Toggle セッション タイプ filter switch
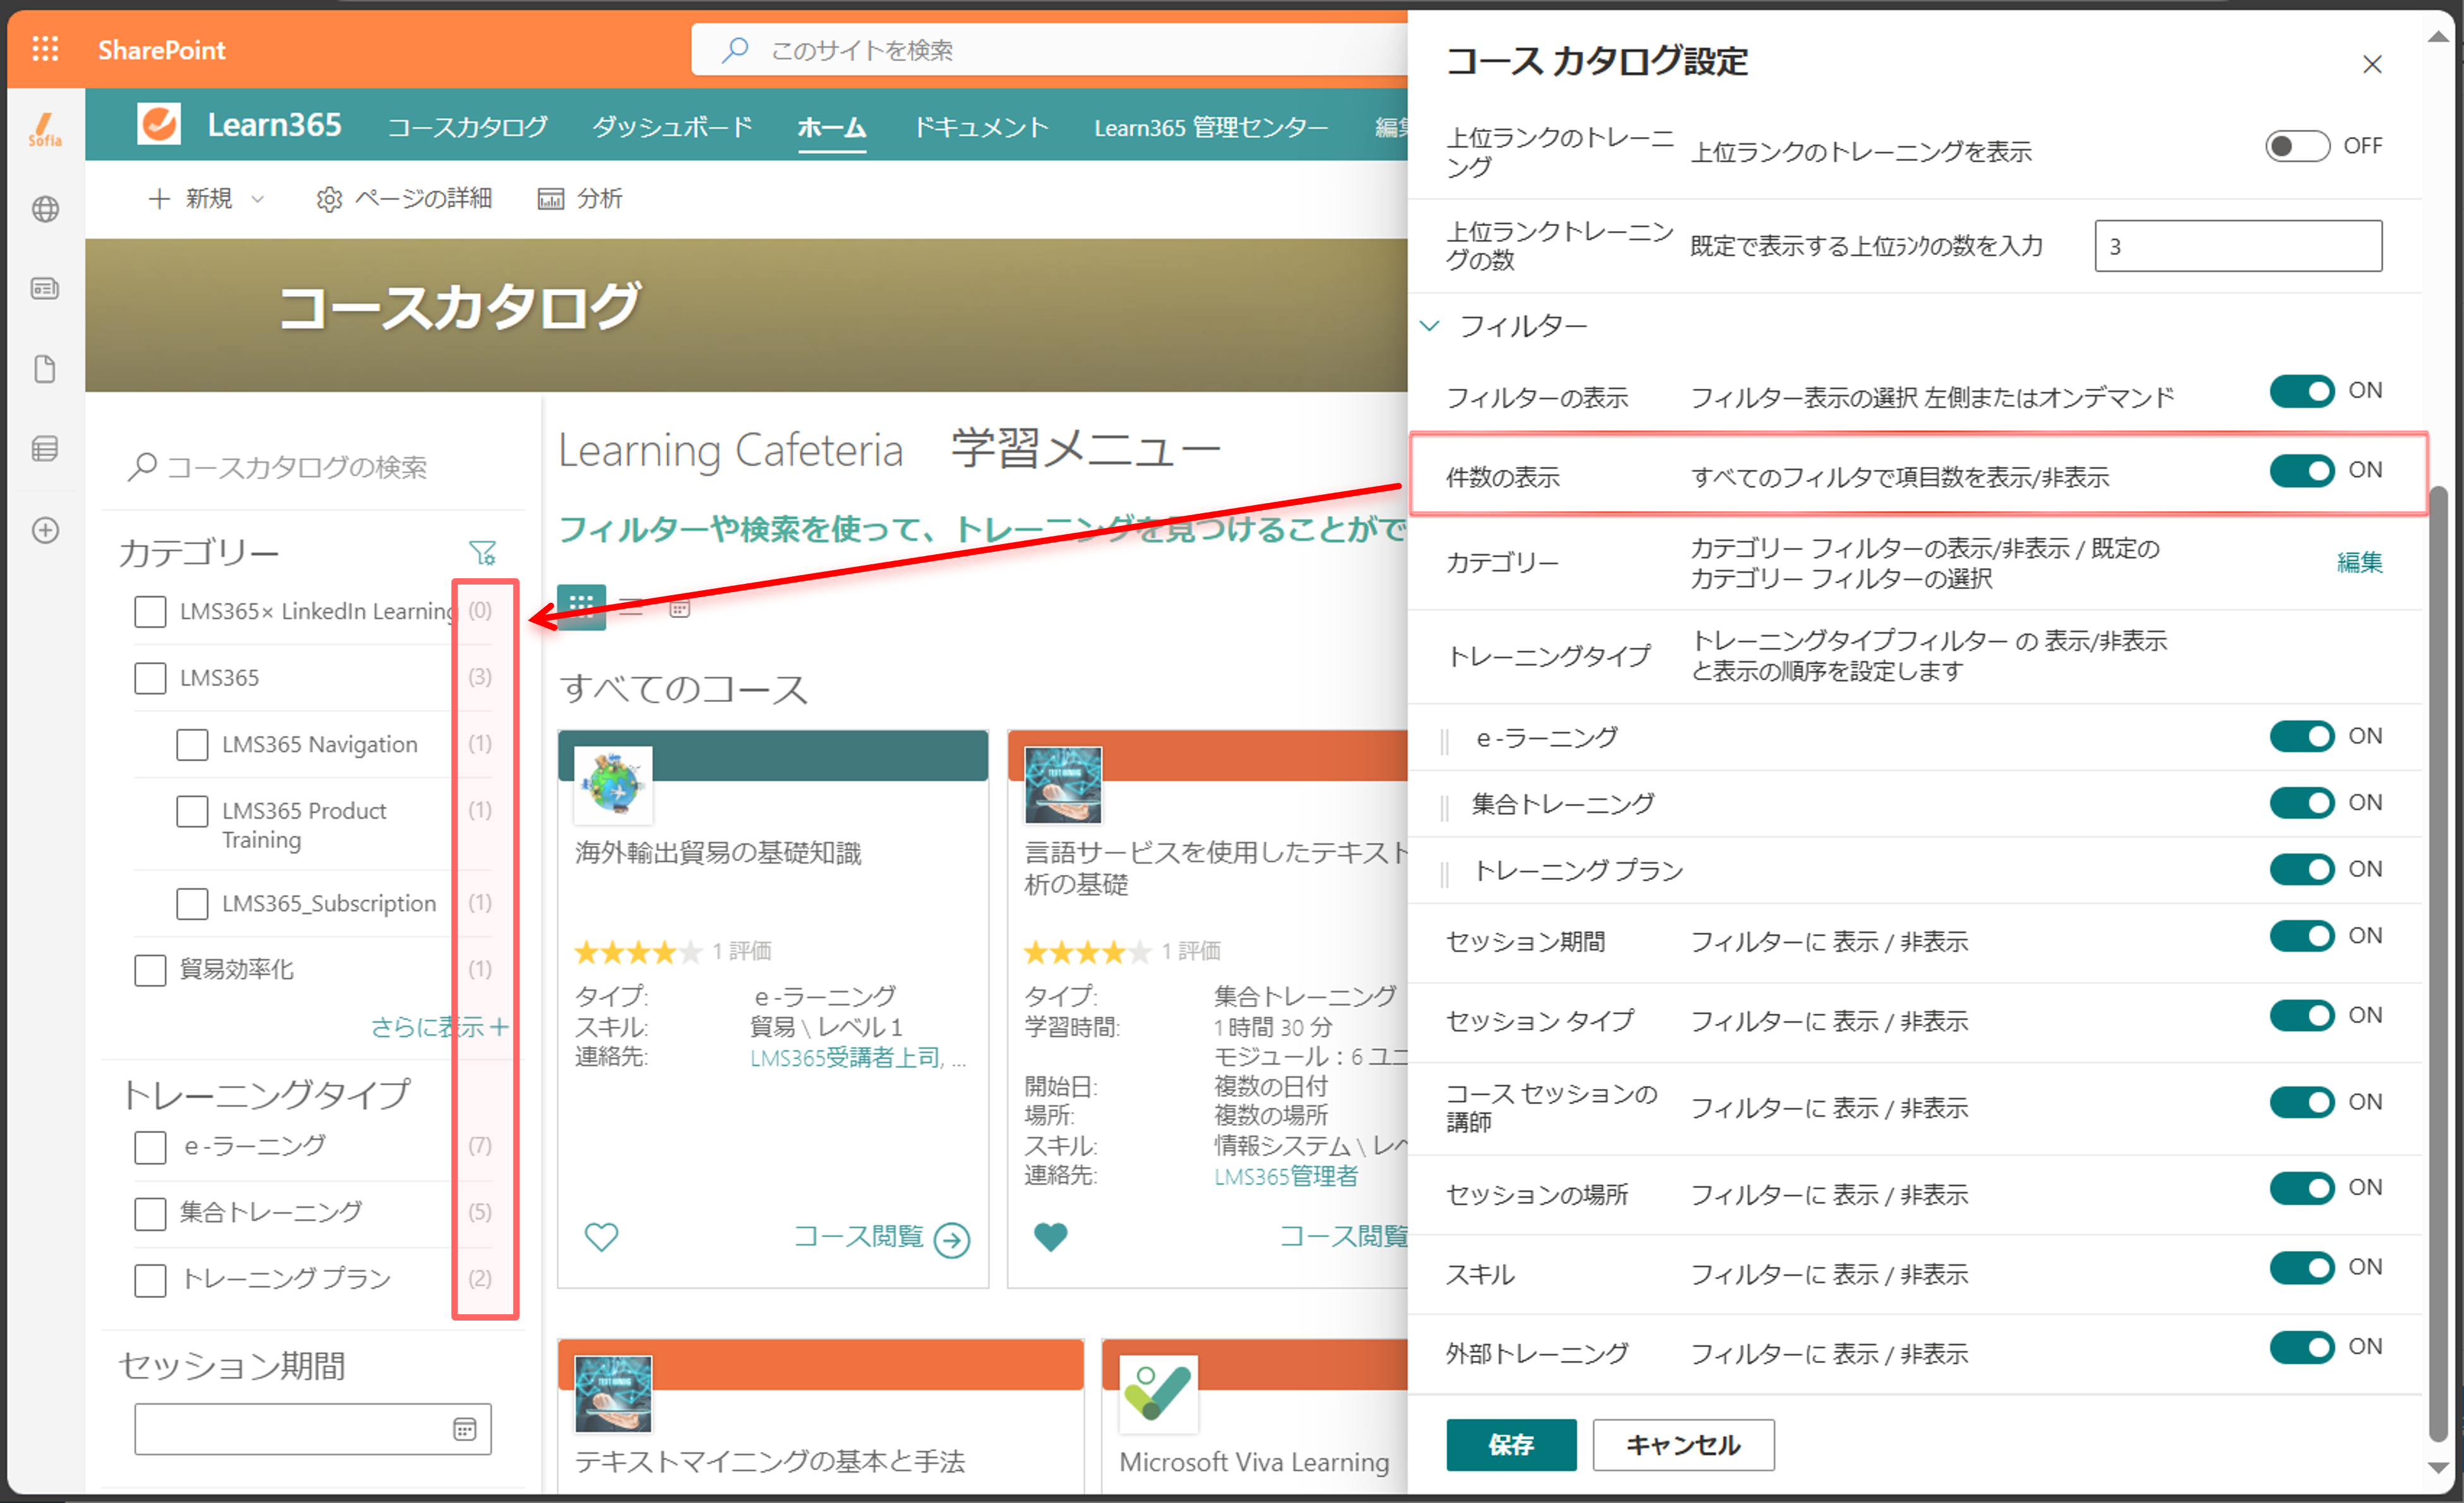 click(2302, 1015)
